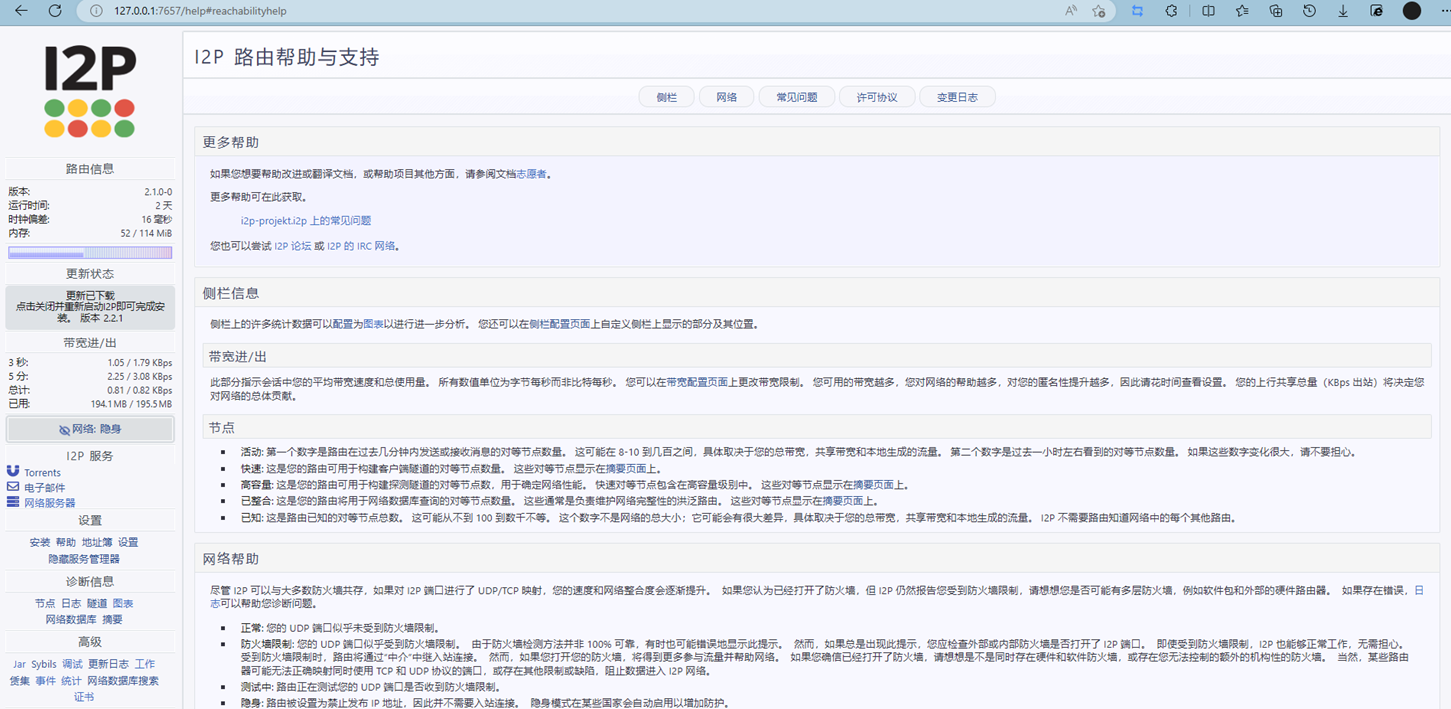This screenshot has width=1451, height=709.
Task: Click the 网络: 隐身 status button
Action: click(90, 429)
